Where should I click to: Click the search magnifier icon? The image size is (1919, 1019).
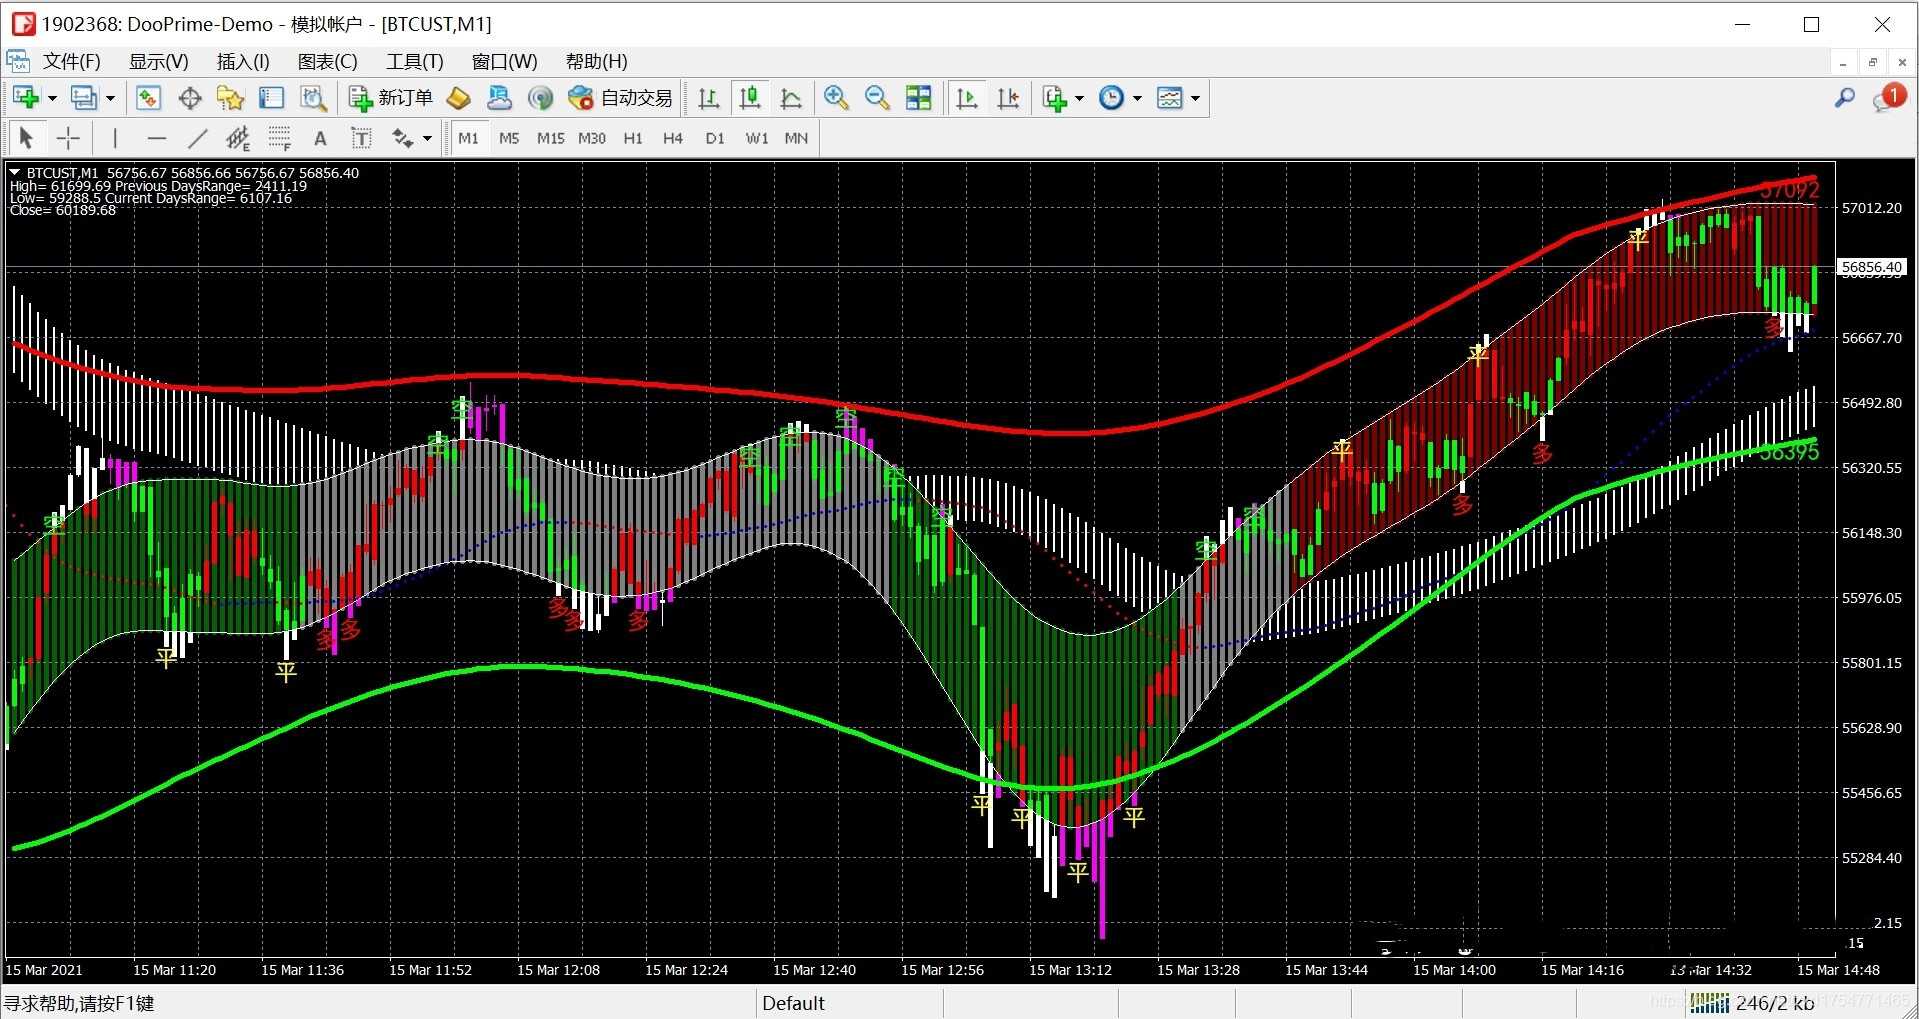pos(1844,98)
